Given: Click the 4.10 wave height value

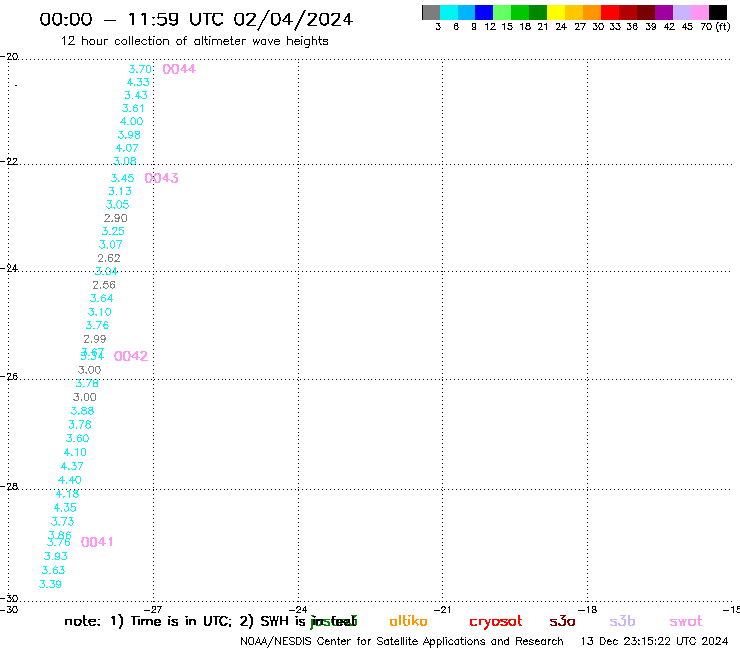Looking at the screenshot, I should [x=75, y=452].
